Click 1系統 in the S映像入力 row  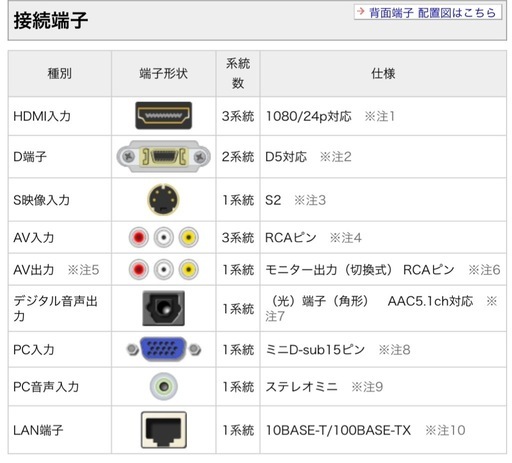pos(238,200)
